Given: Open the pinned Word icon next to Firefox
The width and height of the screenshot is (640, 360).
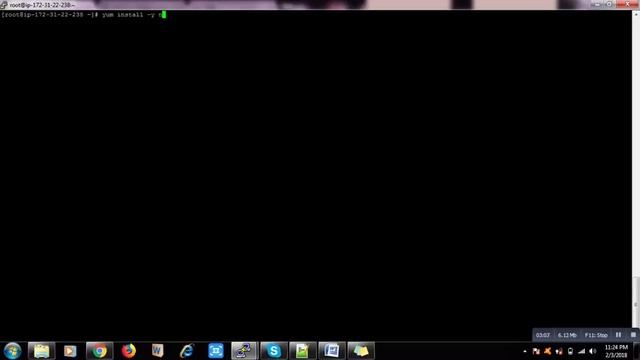Looking at the screenshot, I should (158, 351).
